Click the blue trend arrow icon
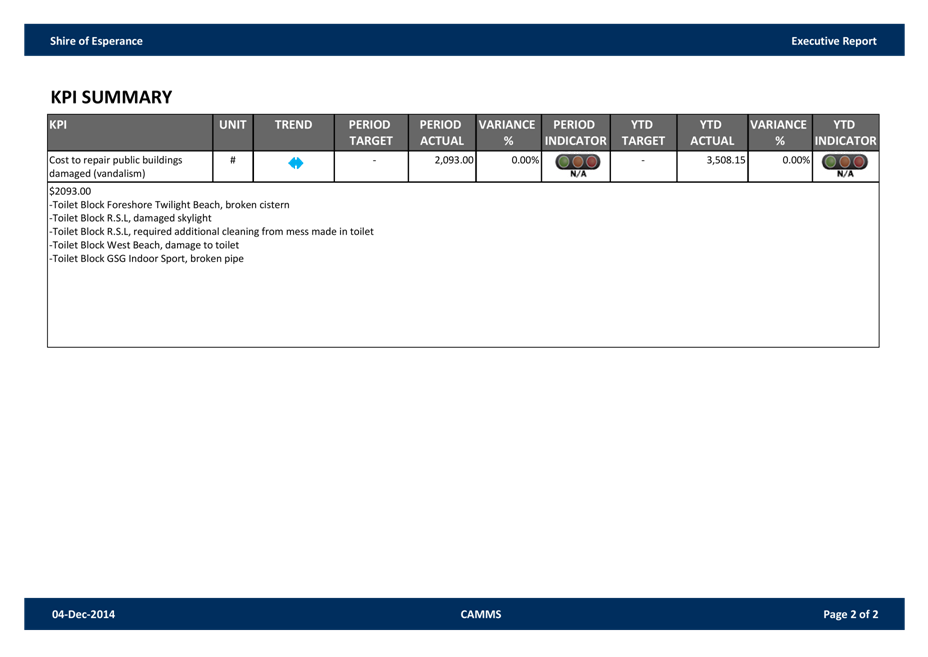 (295, 163)
